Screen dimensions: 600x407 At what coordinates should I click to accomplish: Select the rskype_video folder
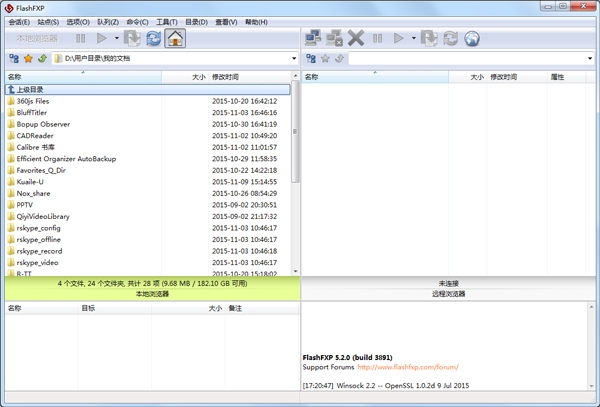click(x=148, y=262)
